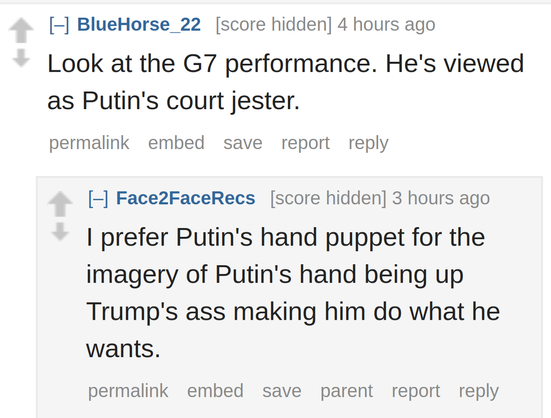Save BlueHorse_22's comment
Screen dimensions: 551x418
[243, 143]
